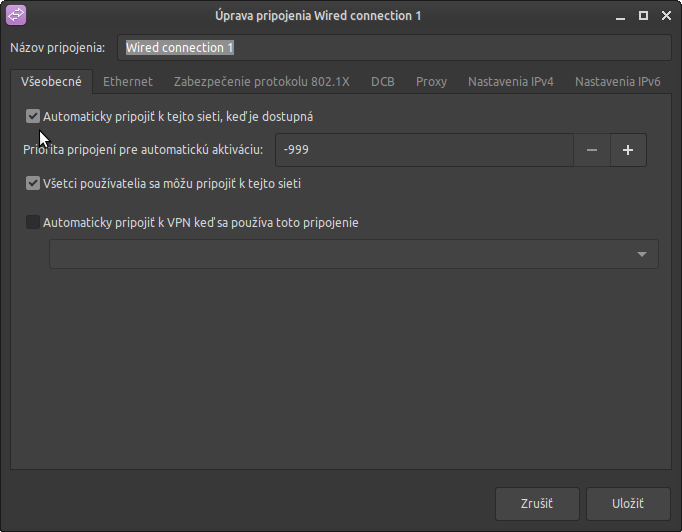Maximize the connection editor window
This screenshot has height=532, width=682.
pyautogui.click(x=644, y=15)
